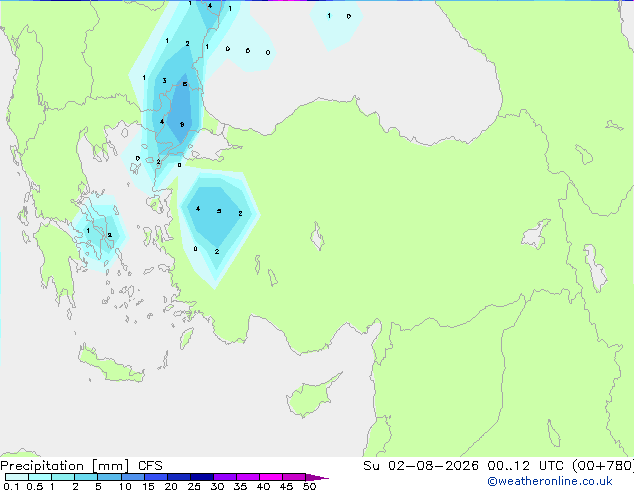Viewport: 634px width, 490px height.
Task: Select the 2 to 5 mm legend swatch
Action: click(86, 477)
